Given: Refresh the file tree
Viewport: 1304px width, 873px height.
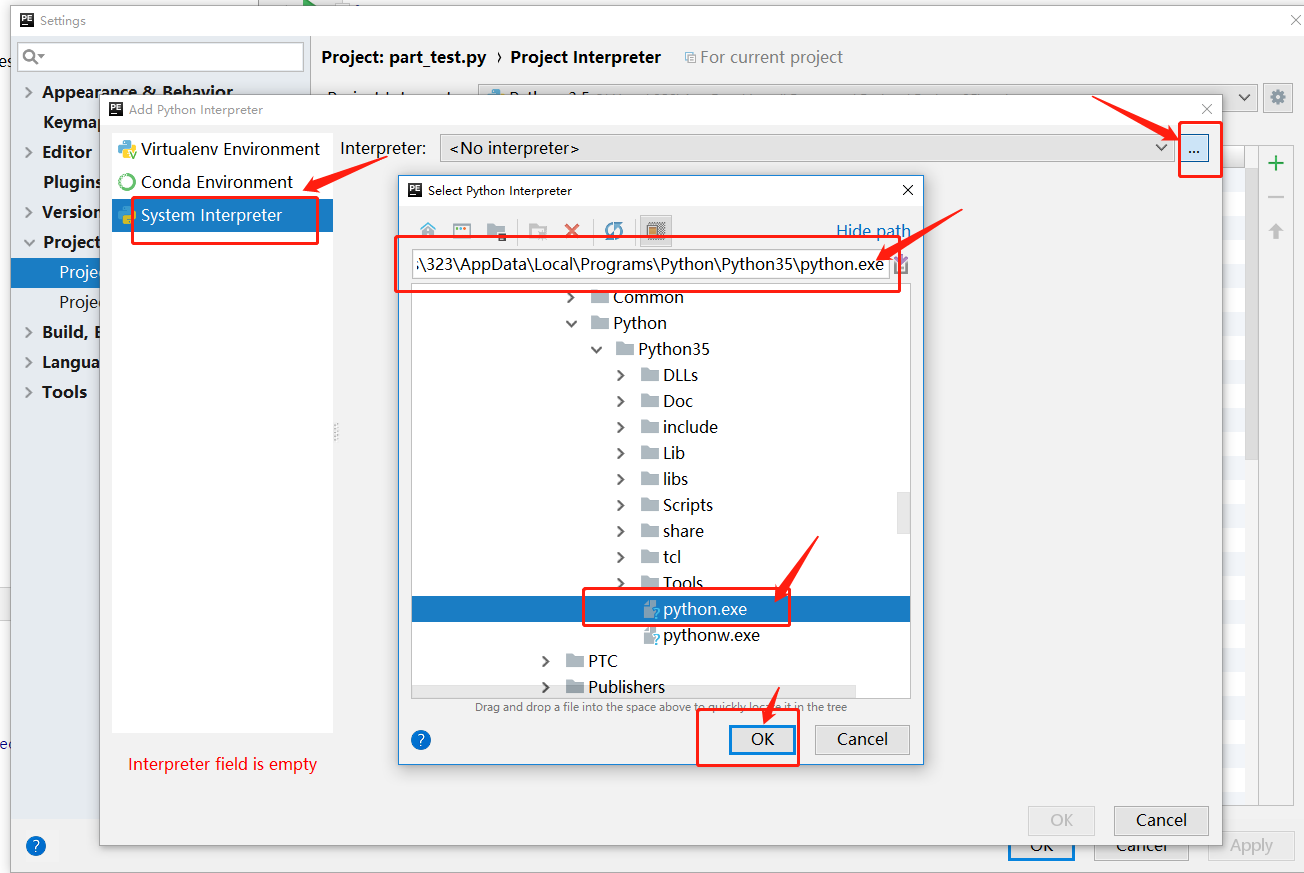Looking at the screenshot, I should [x=614, y=231].
